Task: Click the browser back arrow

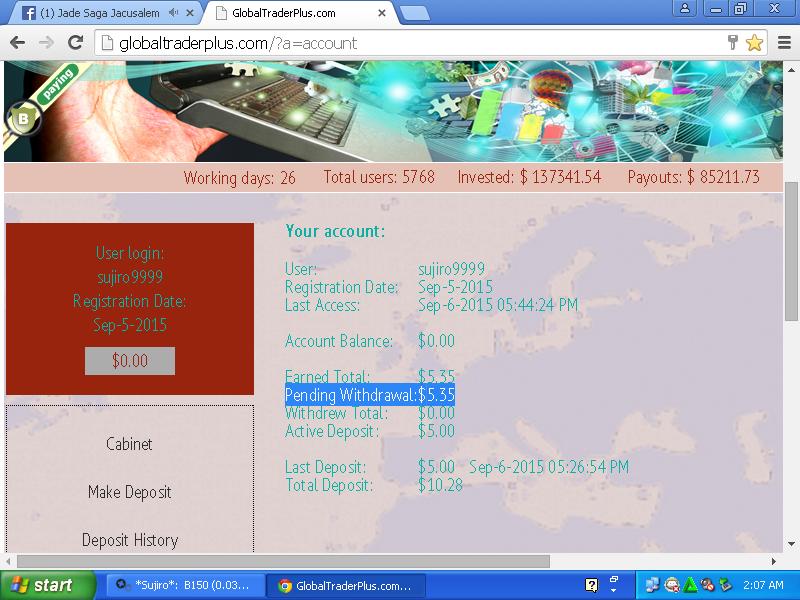Action: [18, 43]
